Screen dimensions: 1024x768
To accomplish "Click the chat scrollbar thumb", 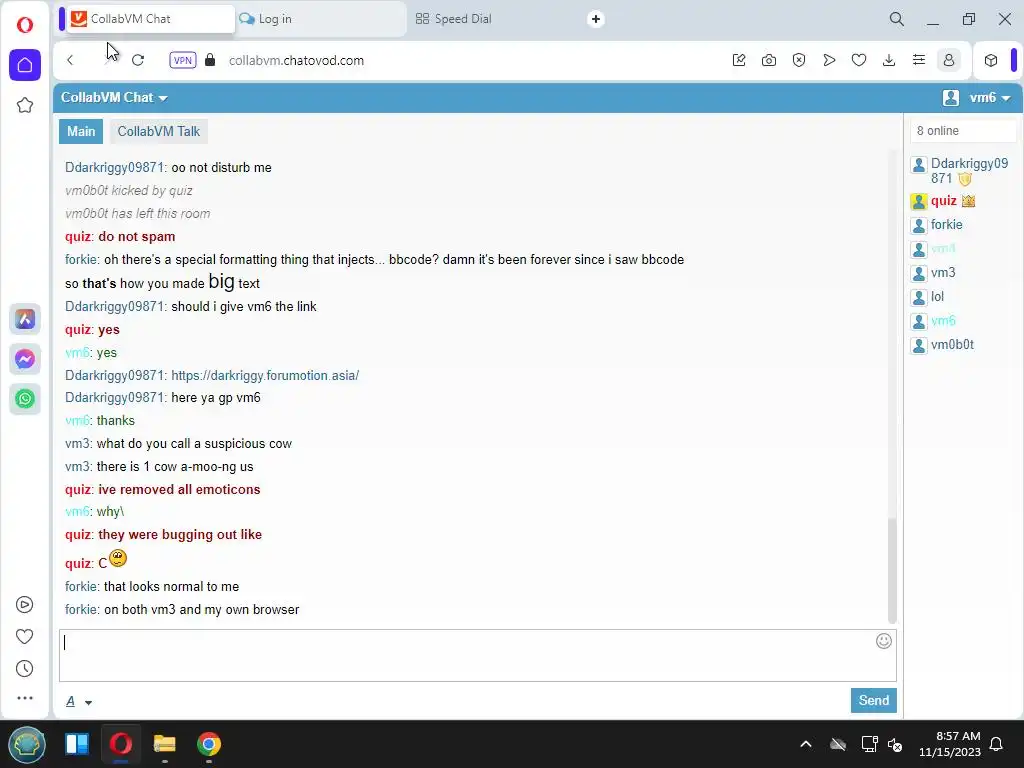I will (892, 571).
